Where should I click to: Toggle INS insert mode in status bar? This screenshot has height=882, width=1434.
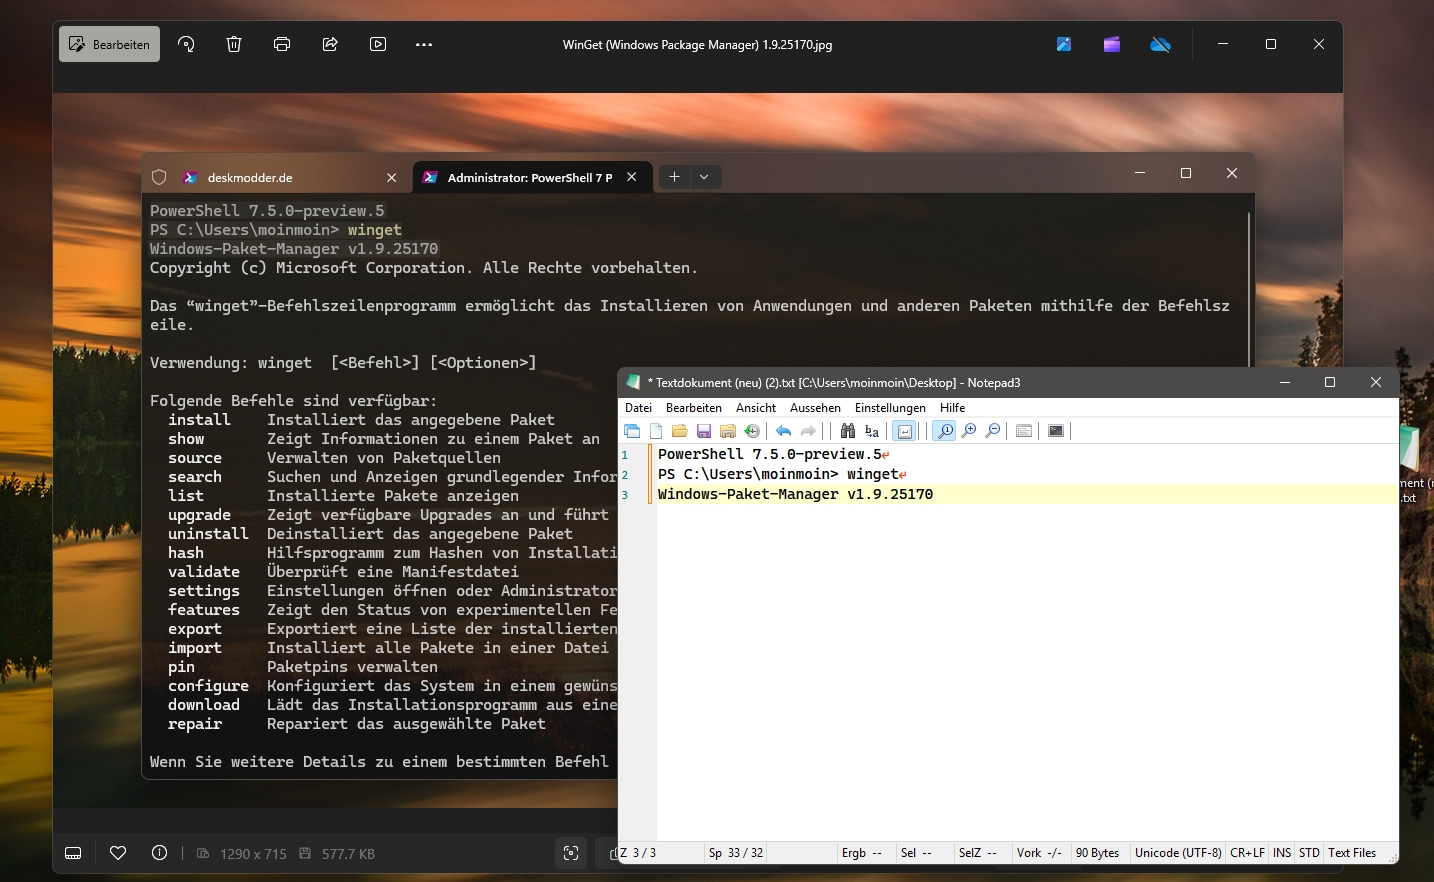(x=1282, y=853)
